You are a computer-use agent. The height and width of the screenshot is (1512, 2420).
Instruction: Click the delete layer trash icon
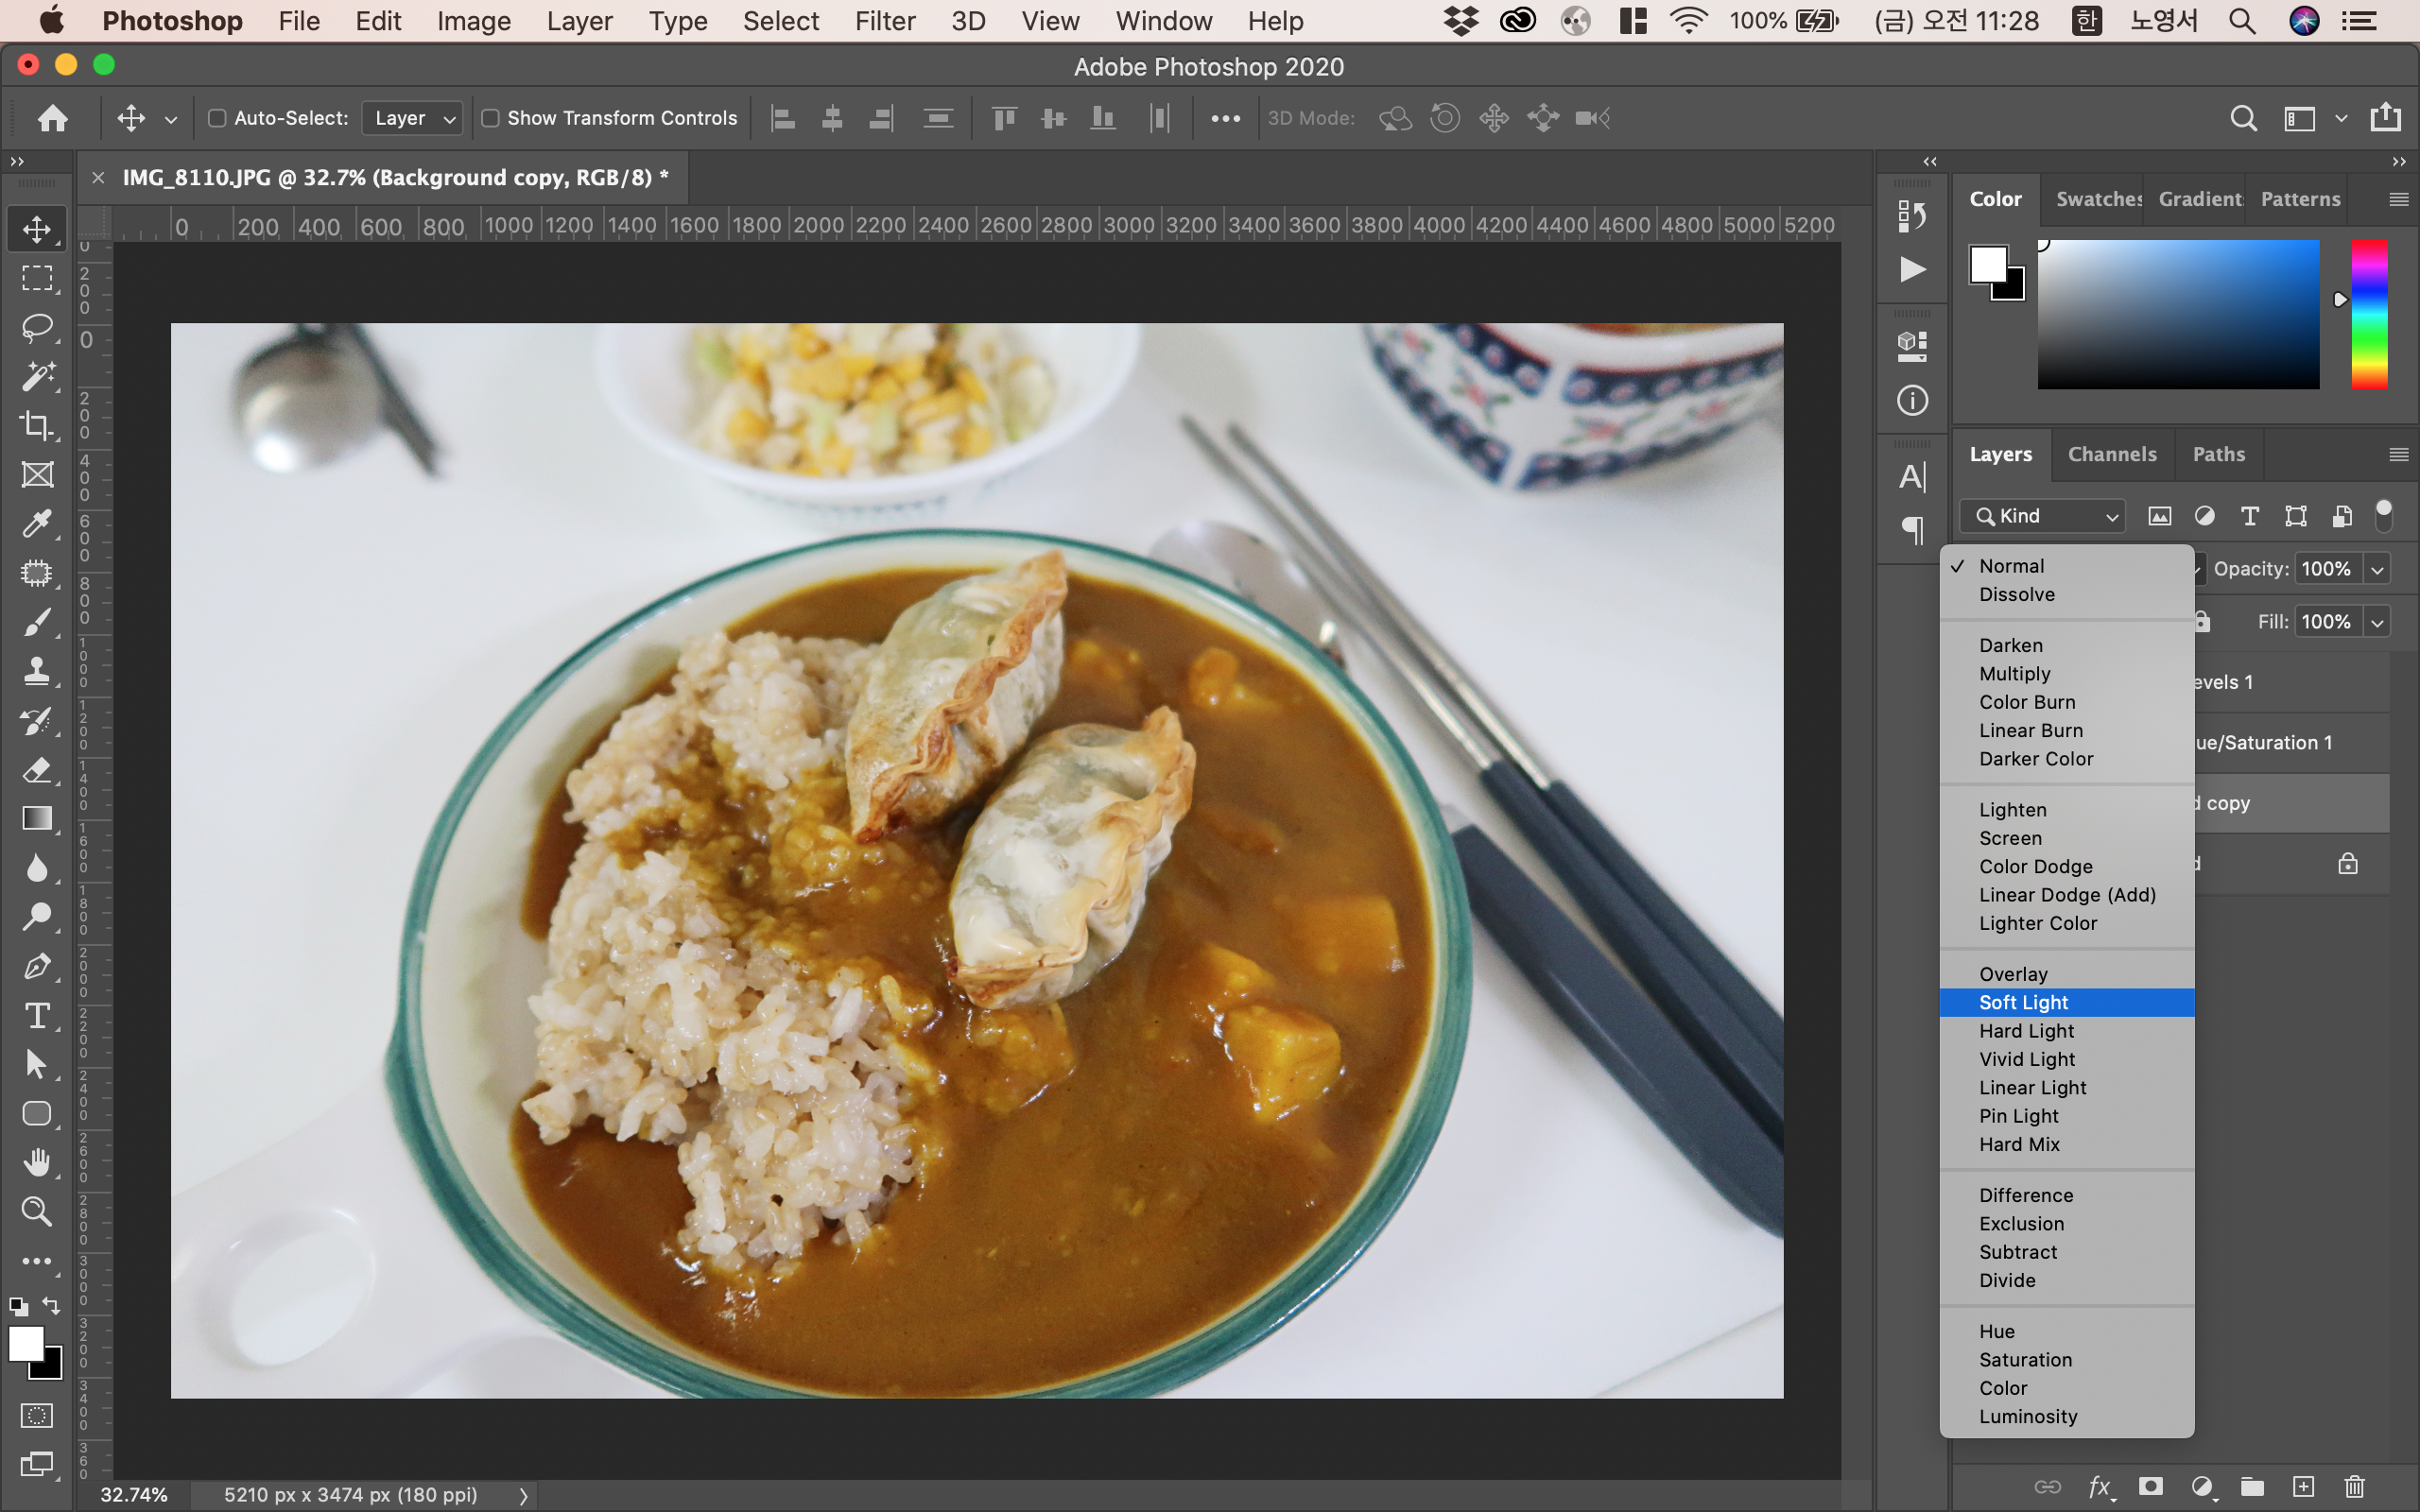[x=2354, y=1487]
